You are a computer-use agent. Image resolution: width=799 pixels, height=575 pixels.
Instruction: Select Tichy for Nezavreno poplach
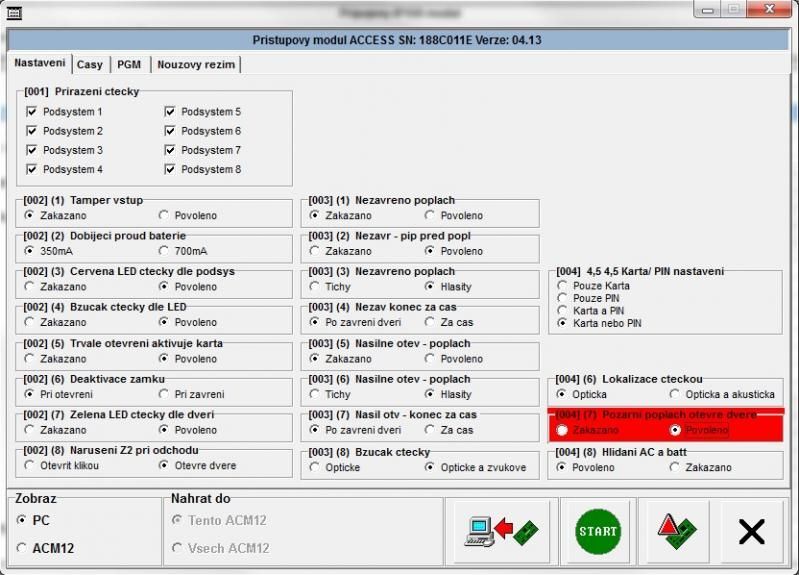(x=316, y=287)
